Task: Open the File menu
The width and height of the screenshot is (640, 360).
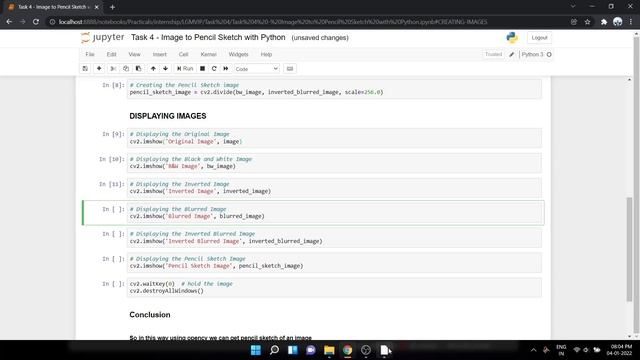Action: 90,54
